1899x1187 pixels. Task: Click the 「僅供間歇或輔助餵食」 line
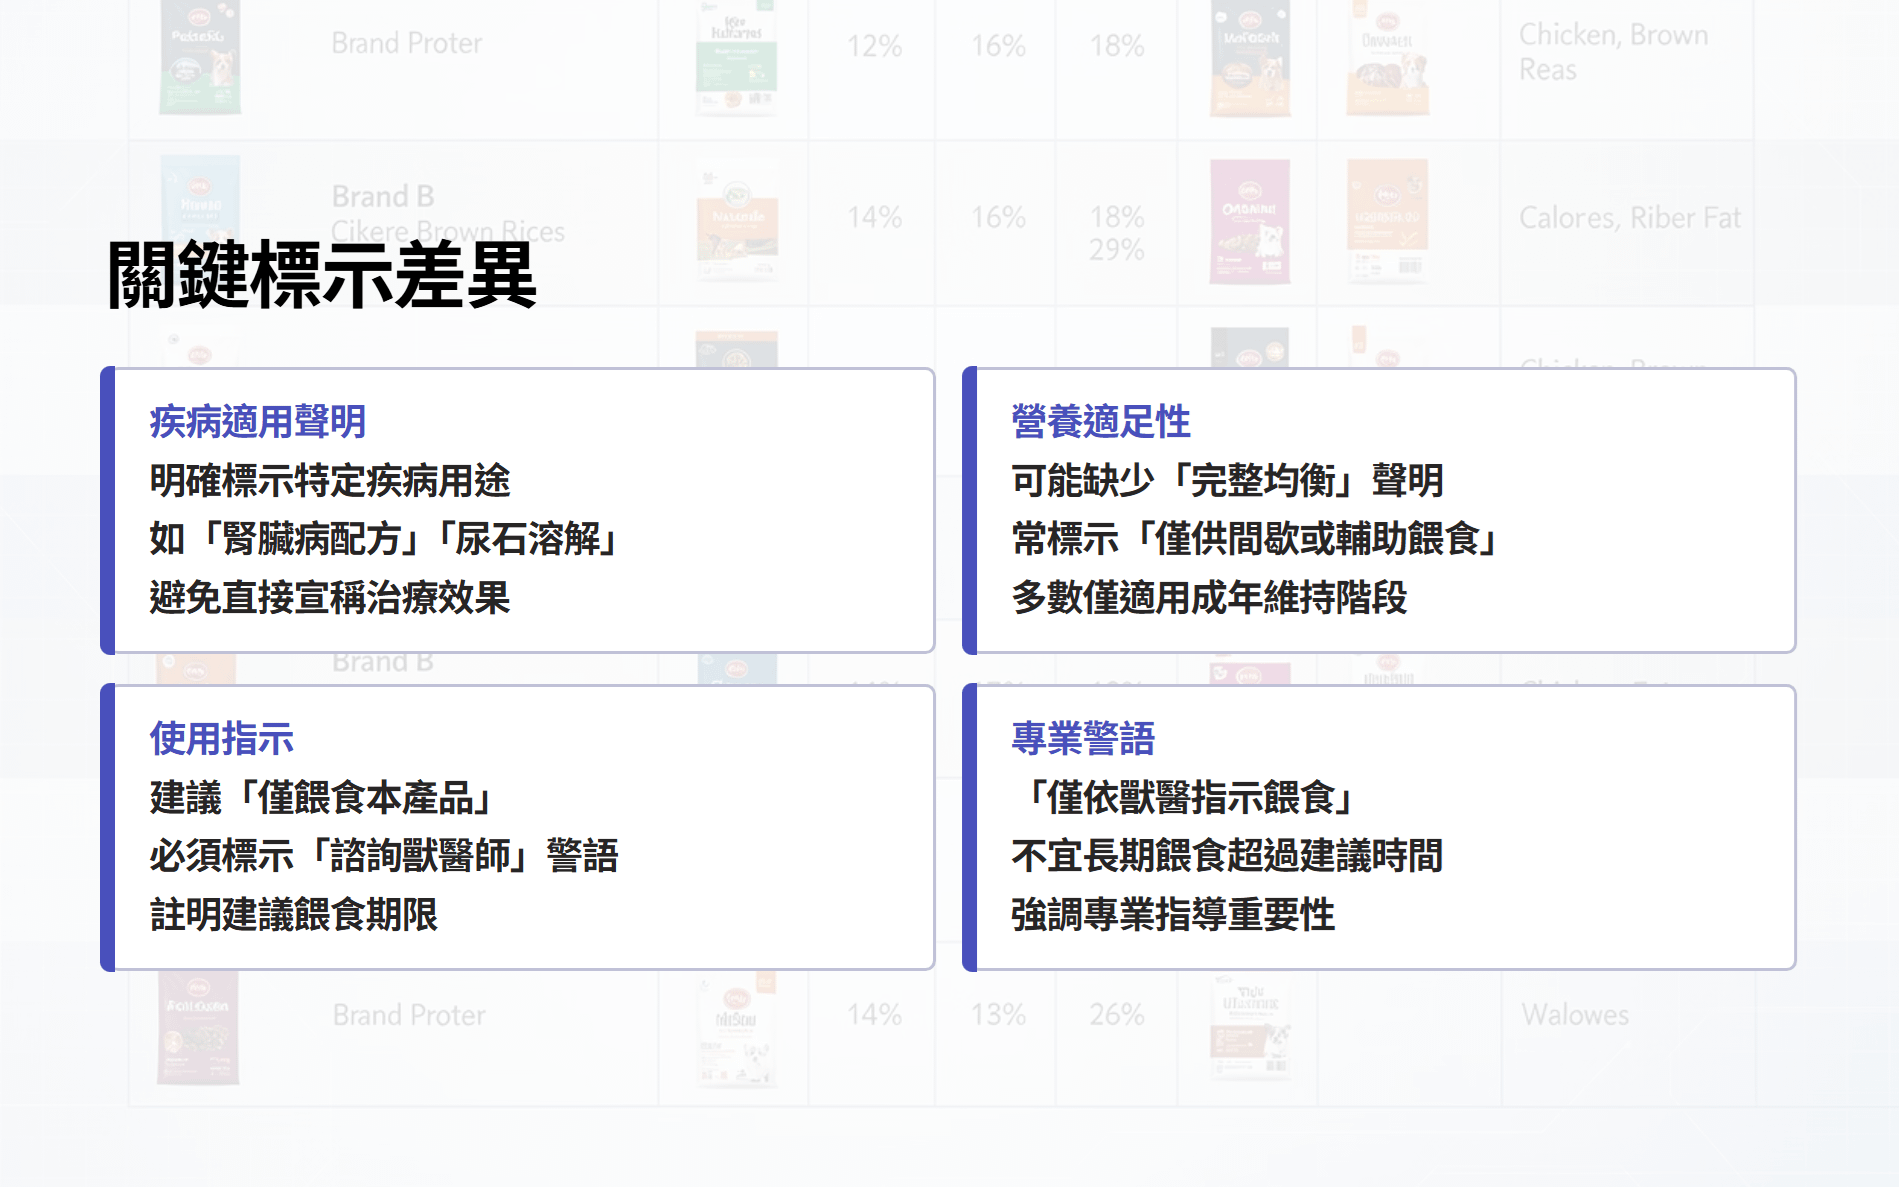point(1256,539)
